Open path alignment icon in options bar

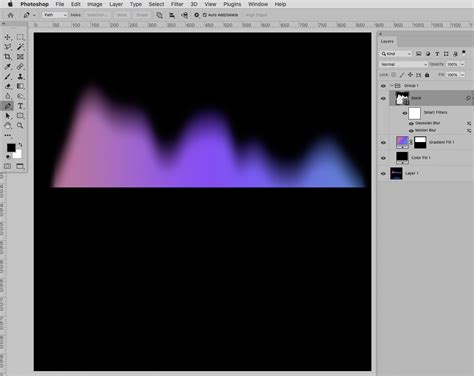tap(172, 15)
